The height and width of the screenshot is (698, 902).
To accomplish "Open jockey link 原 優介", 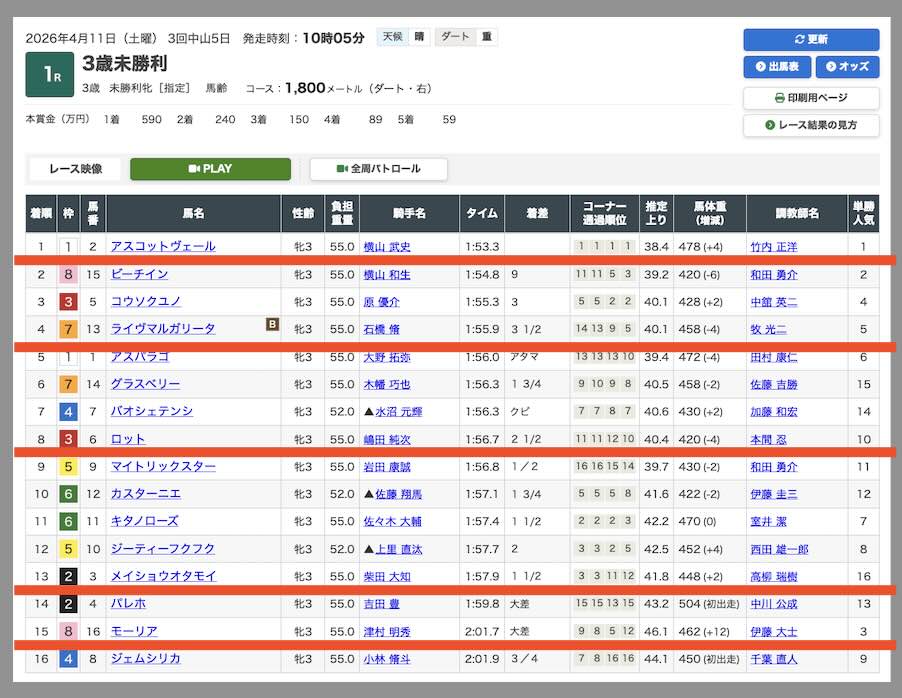I will 380,302.
